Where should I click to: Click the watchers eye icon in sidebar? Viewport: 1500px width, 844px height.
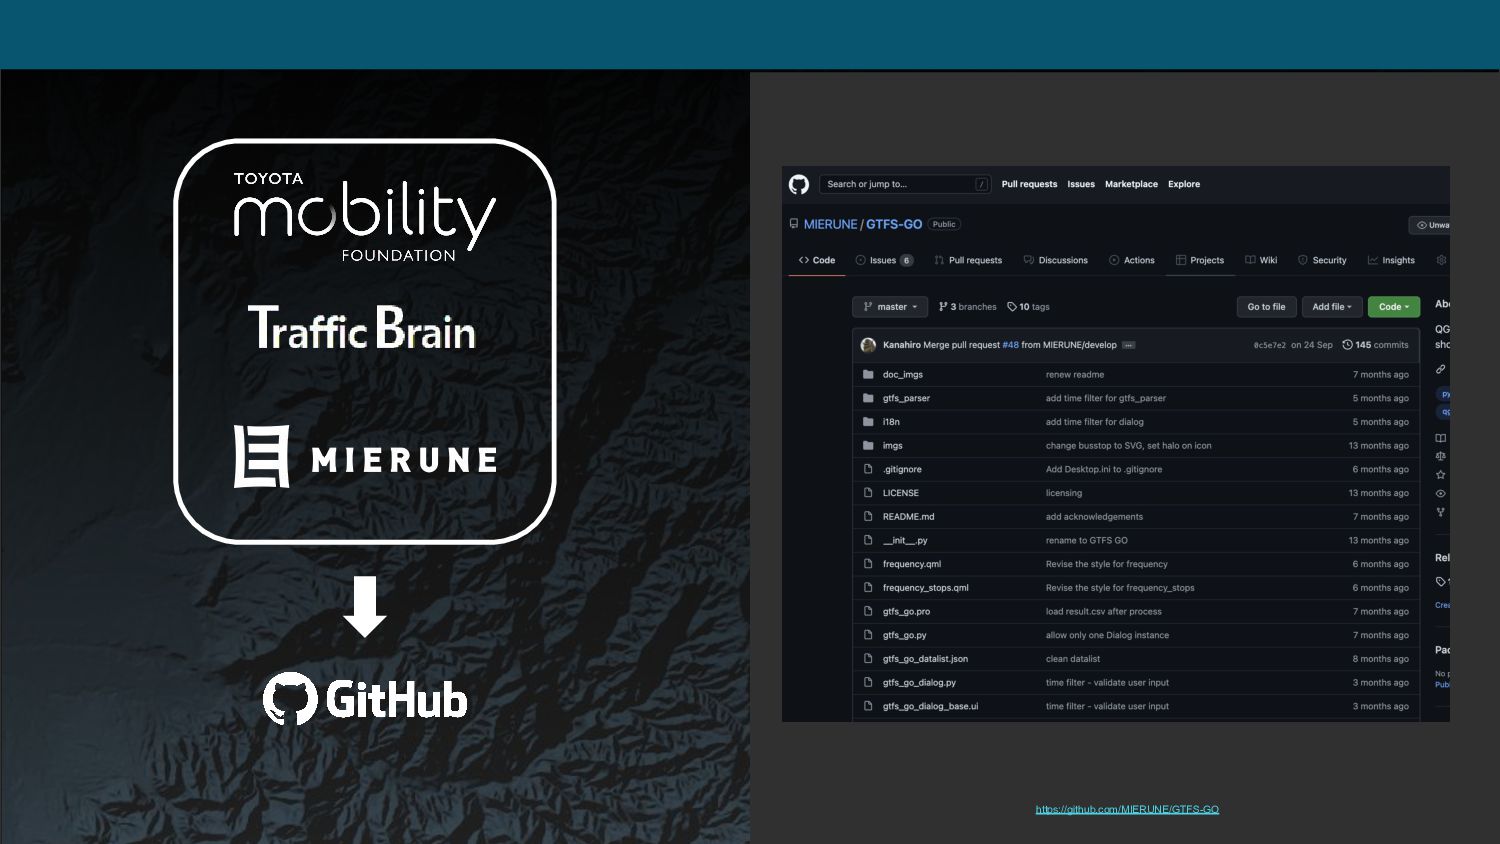click(1441, 493)
